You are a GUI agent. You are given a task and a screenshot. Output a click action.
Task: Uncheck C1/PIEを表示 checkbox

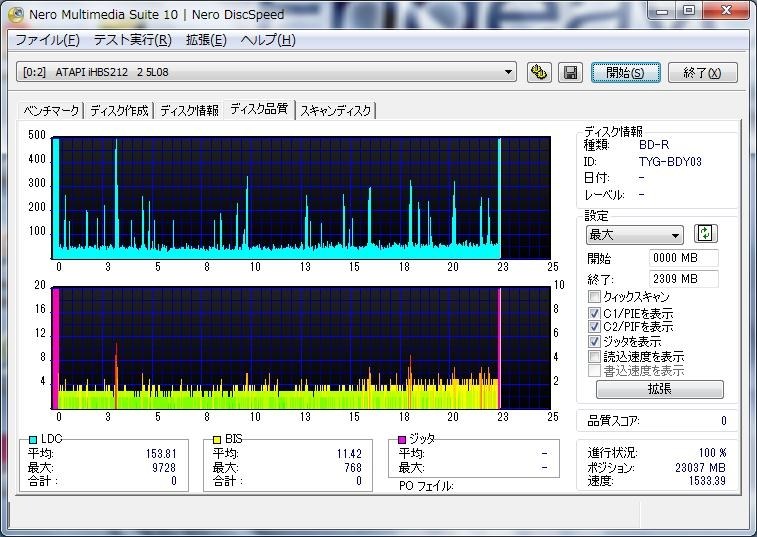click(x=594, y=313)
